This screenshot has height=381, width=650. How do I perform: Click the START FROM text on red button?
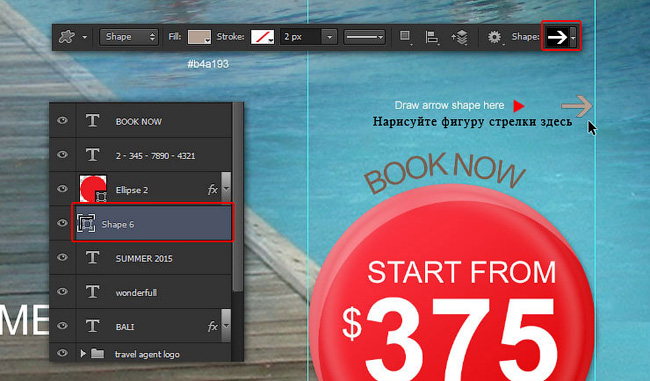click(x=461, y=272)
